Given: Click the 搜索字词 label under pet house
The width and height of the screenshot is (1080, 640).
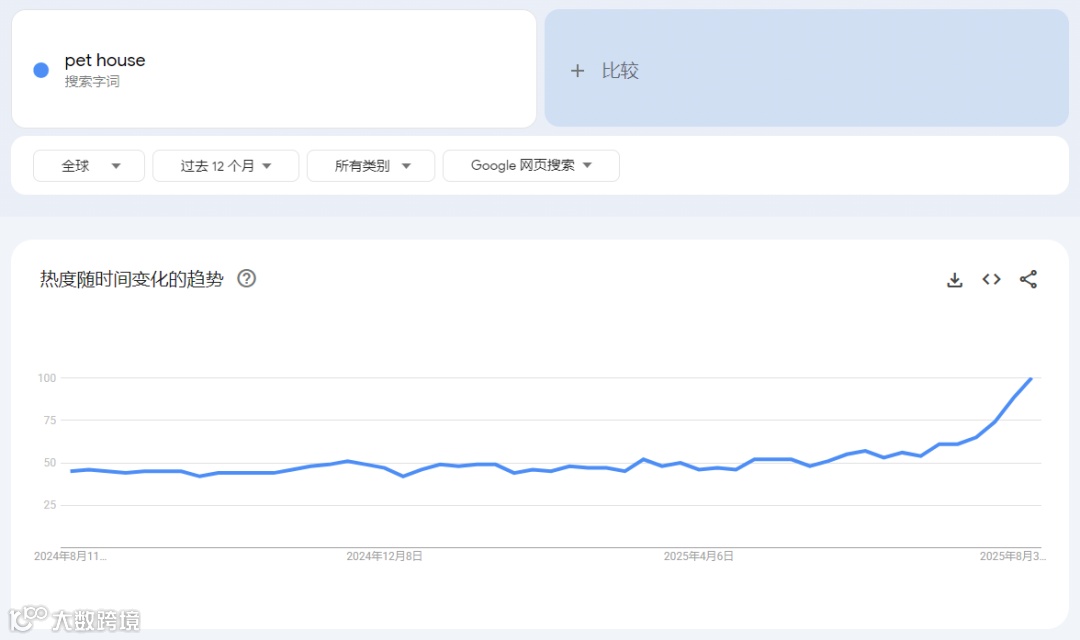Looking at the screenshot, I should tap(92, 81).
